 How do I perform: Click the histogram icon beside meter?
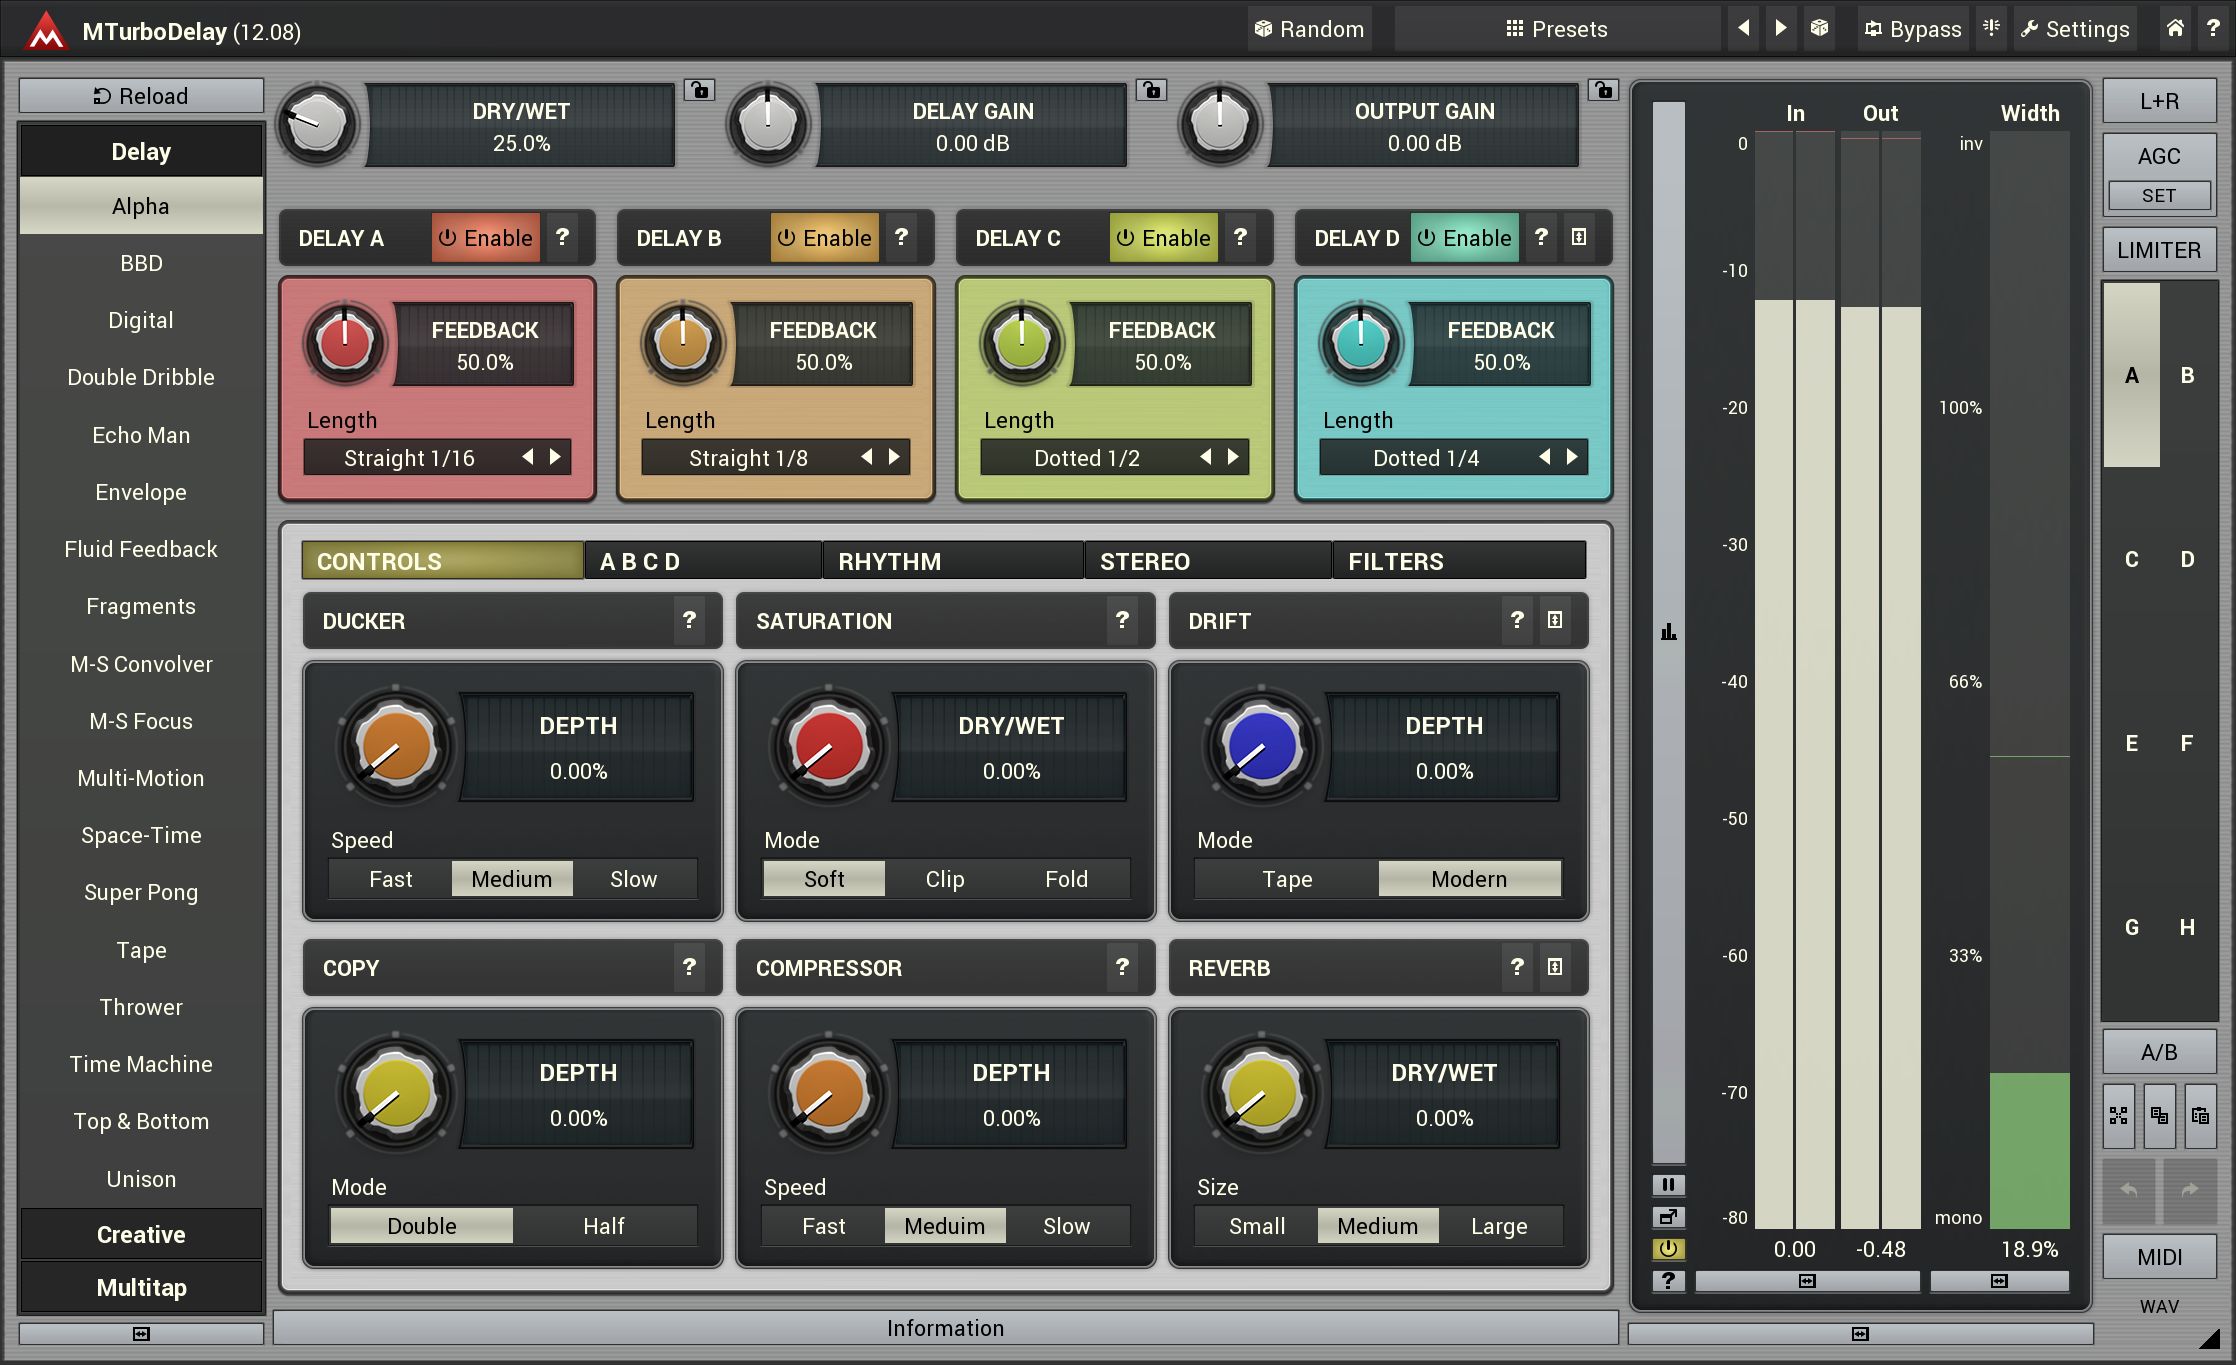tap(1669, 631)
